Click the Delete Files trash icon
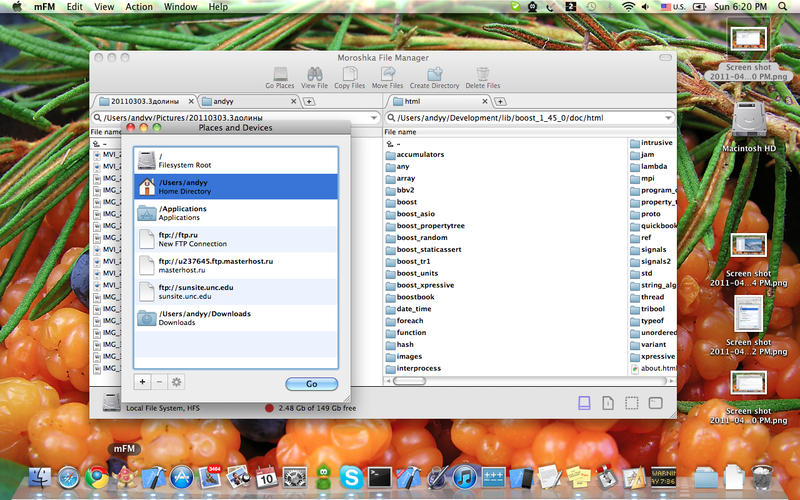The width and height of the screenshot is (800, 500). [x=483, y=74]
